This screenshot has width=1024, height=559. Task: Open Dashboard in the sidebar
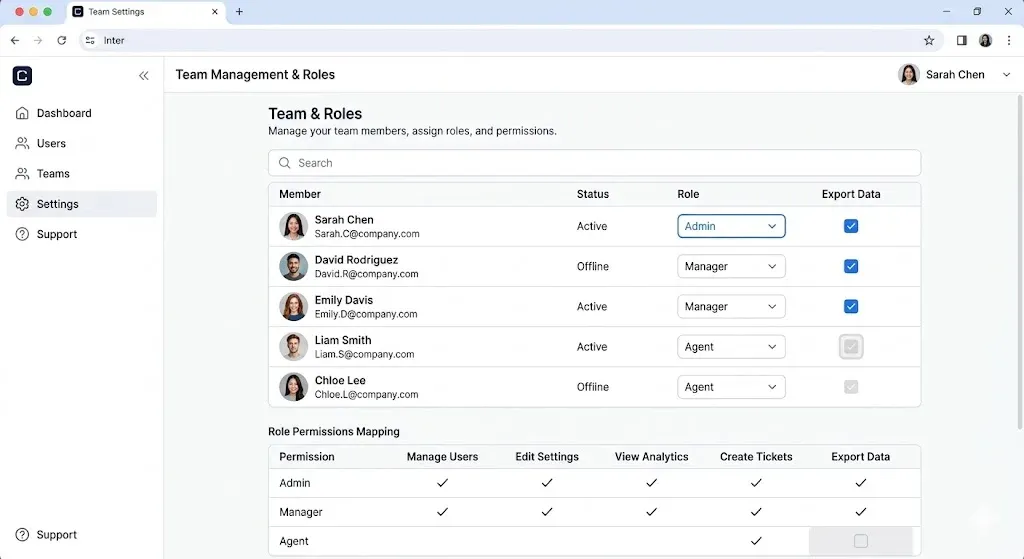click(82, 113)
